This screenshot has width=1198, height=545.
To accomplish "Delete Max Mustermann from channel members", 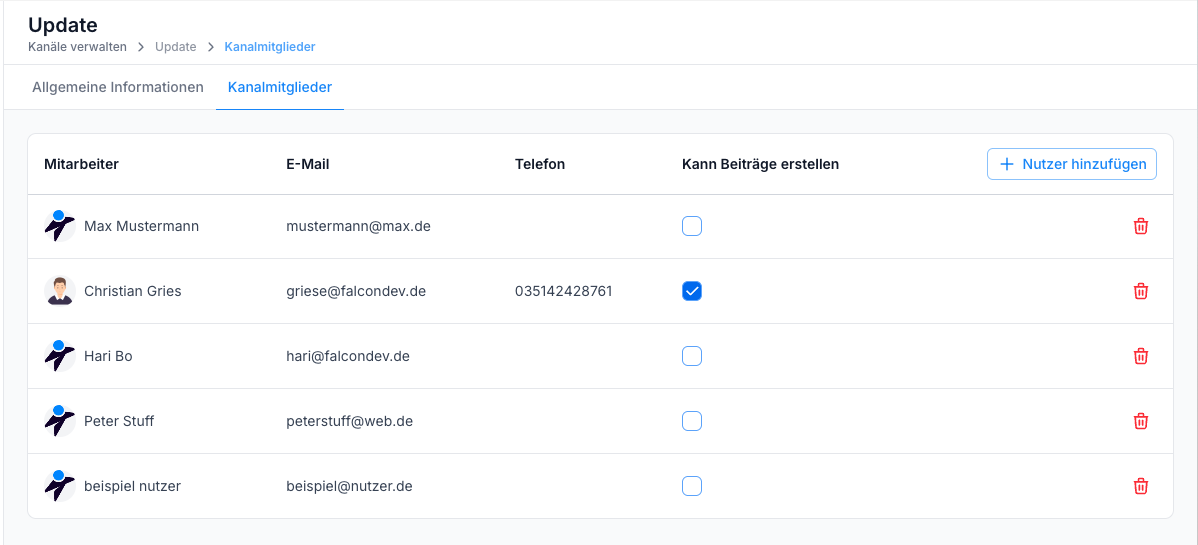I will [x=1141, y=226].
